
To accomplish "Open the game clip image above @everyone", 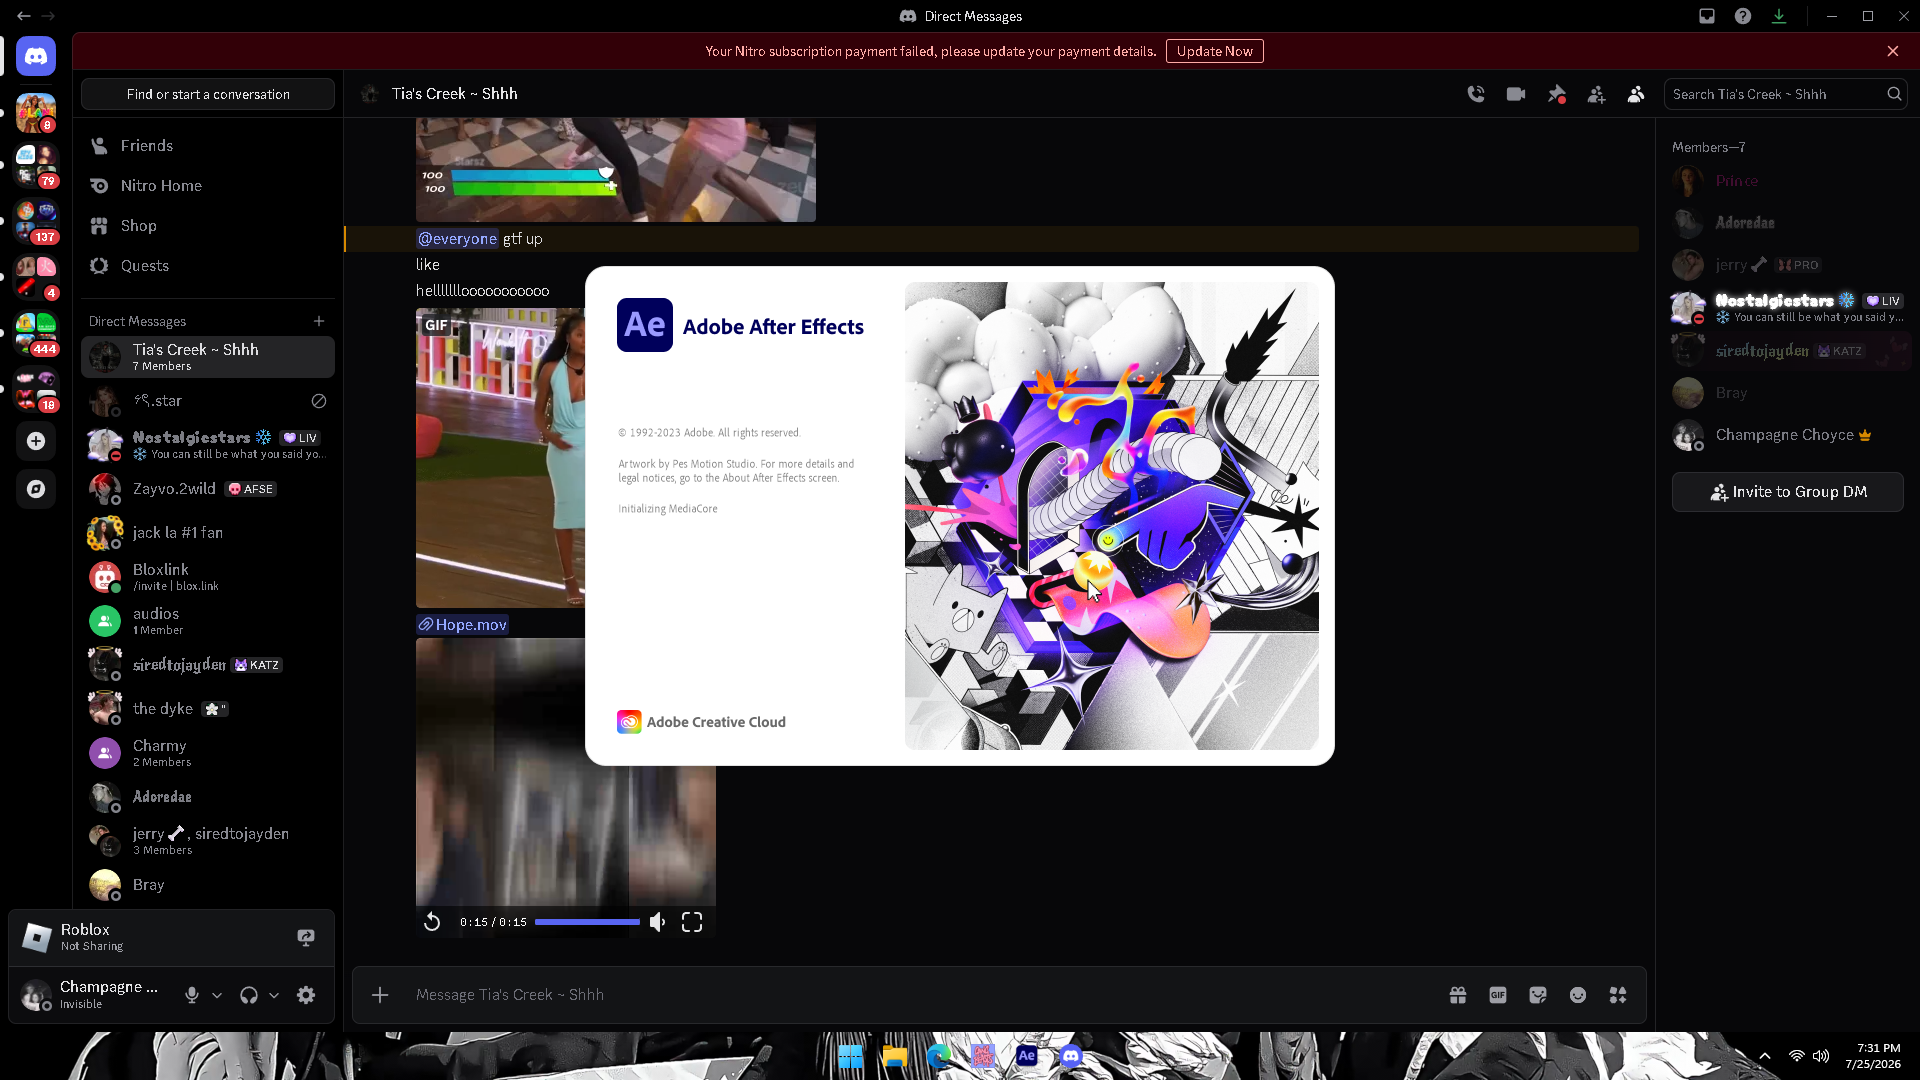I will click(x=616, y=170).
